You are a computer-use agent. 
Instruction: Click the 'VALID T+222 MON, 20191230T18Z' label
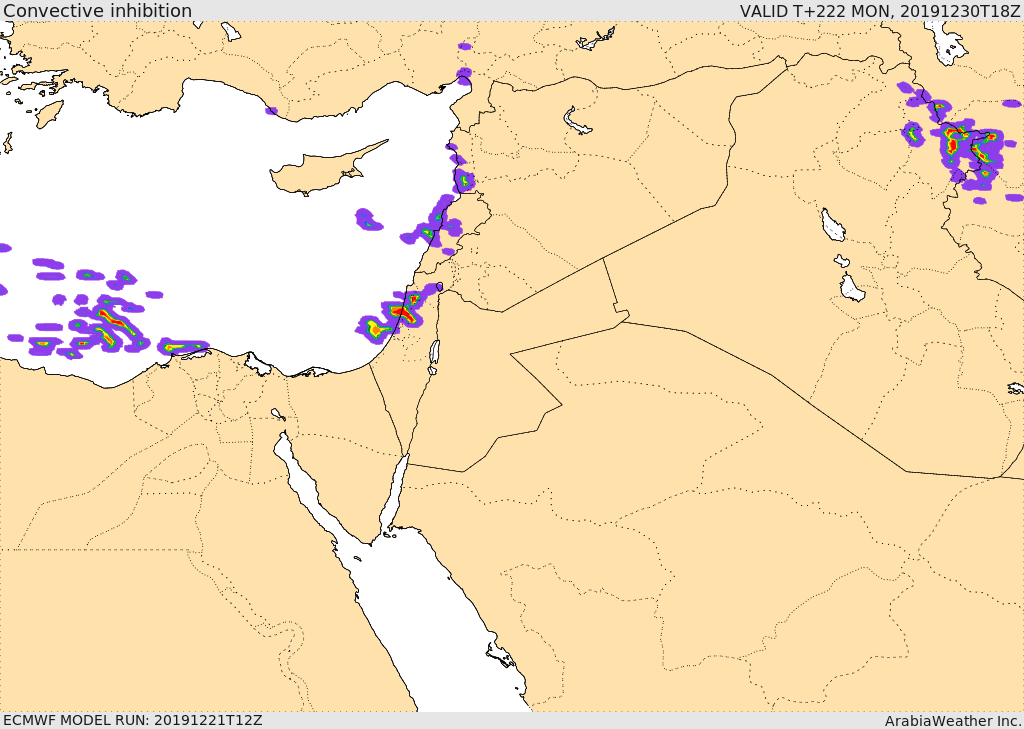(880, 11)
